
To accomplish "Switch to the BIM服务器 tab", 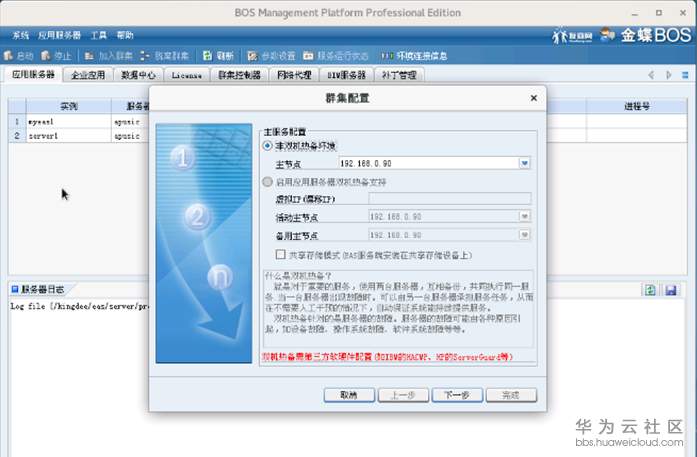I will click(x=346, y=75).
